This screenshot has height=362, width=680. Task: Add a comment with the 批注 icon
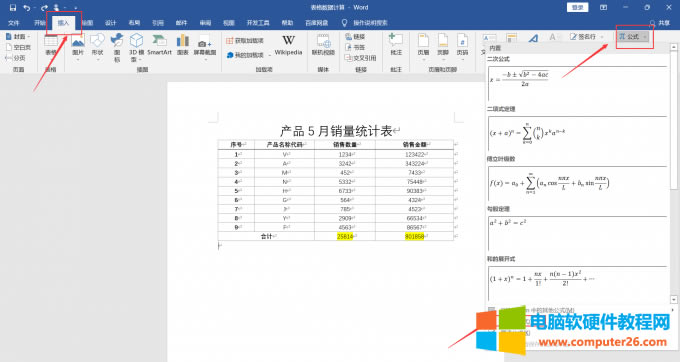(396, 45)
